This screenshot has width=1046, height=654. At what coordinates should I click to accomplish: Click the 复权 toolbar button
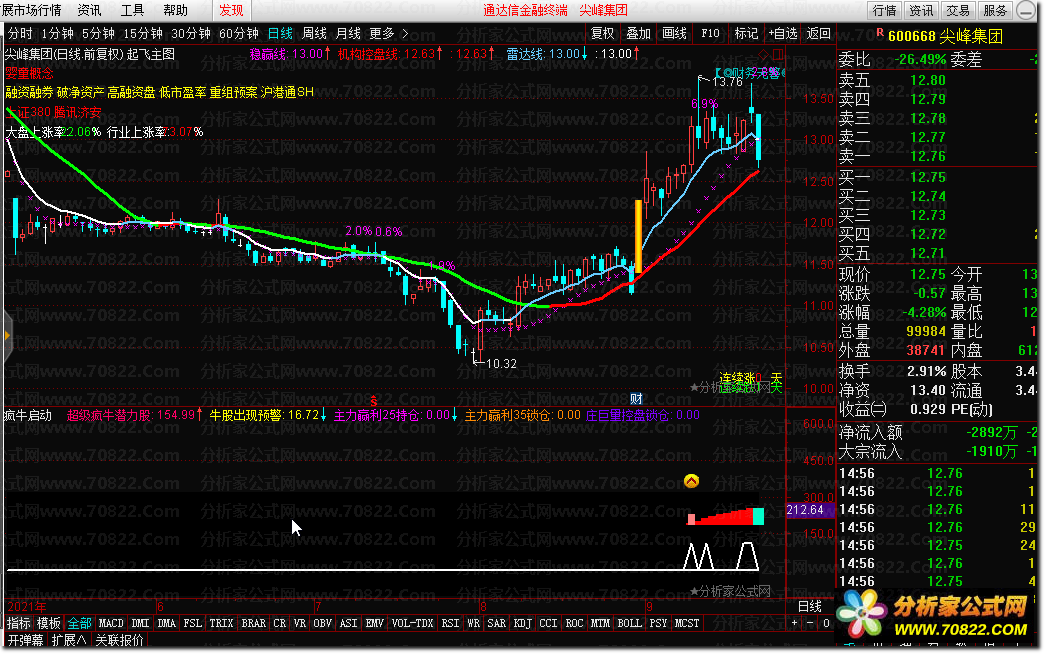pos(602,33)
